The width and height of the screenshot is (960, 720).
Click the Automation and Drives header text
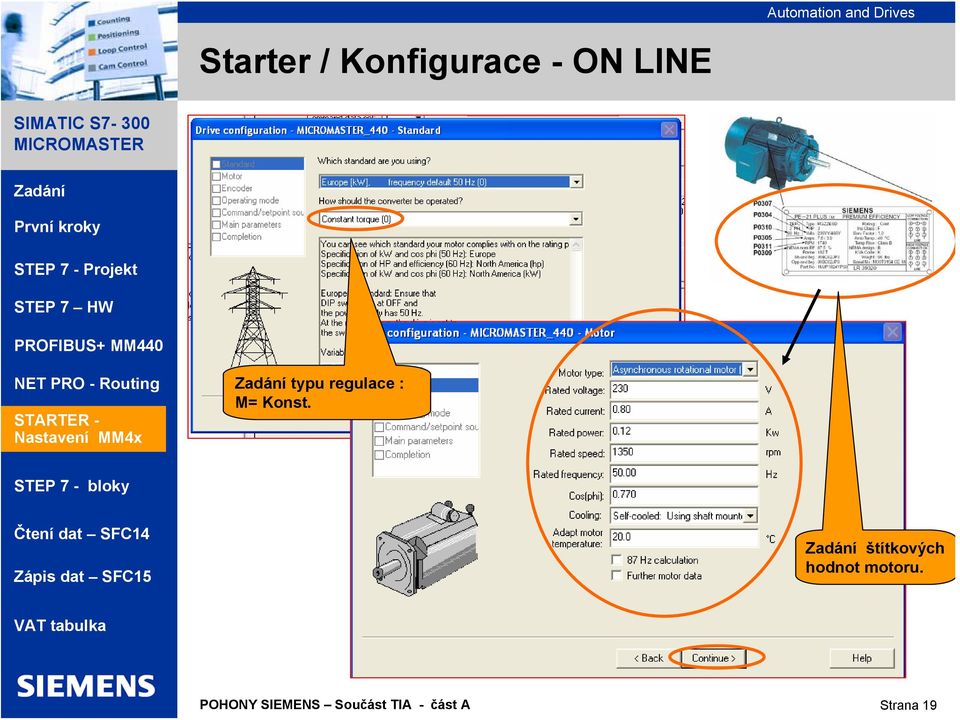click(841, 12)
